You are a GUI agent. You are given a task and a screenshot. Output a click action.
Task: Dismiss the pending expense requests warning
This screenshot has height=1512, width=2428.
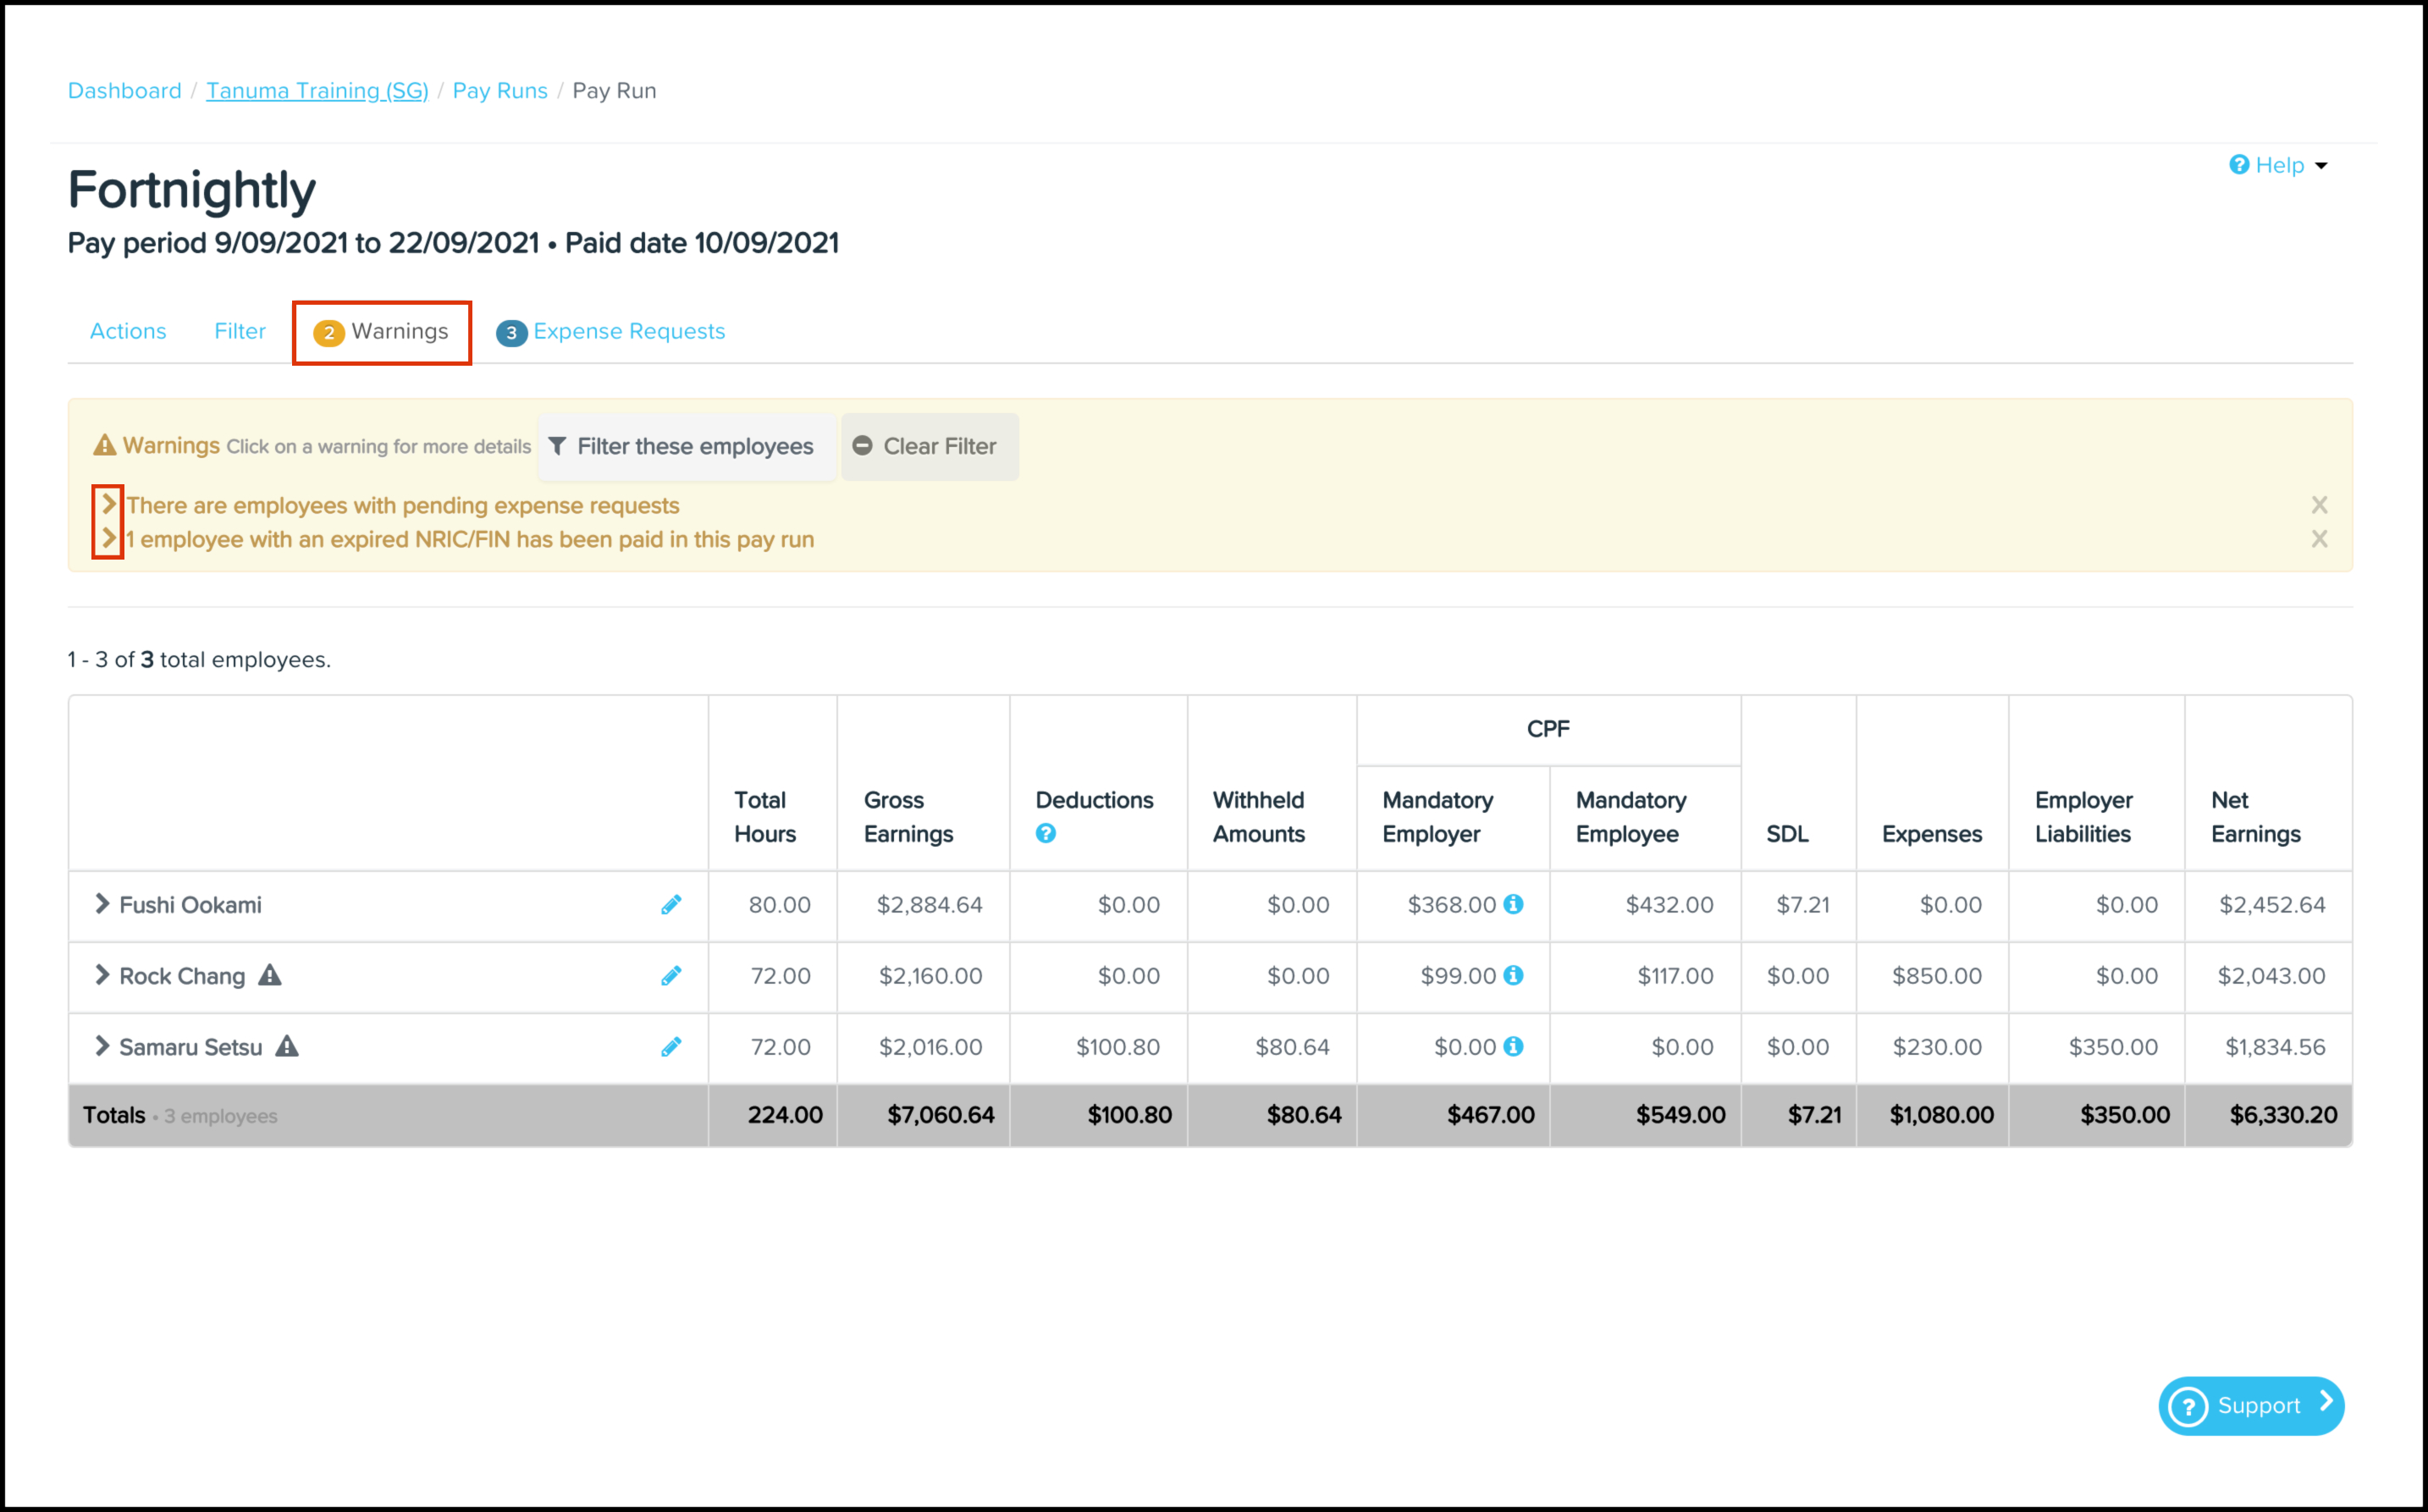click(2319, 505)
